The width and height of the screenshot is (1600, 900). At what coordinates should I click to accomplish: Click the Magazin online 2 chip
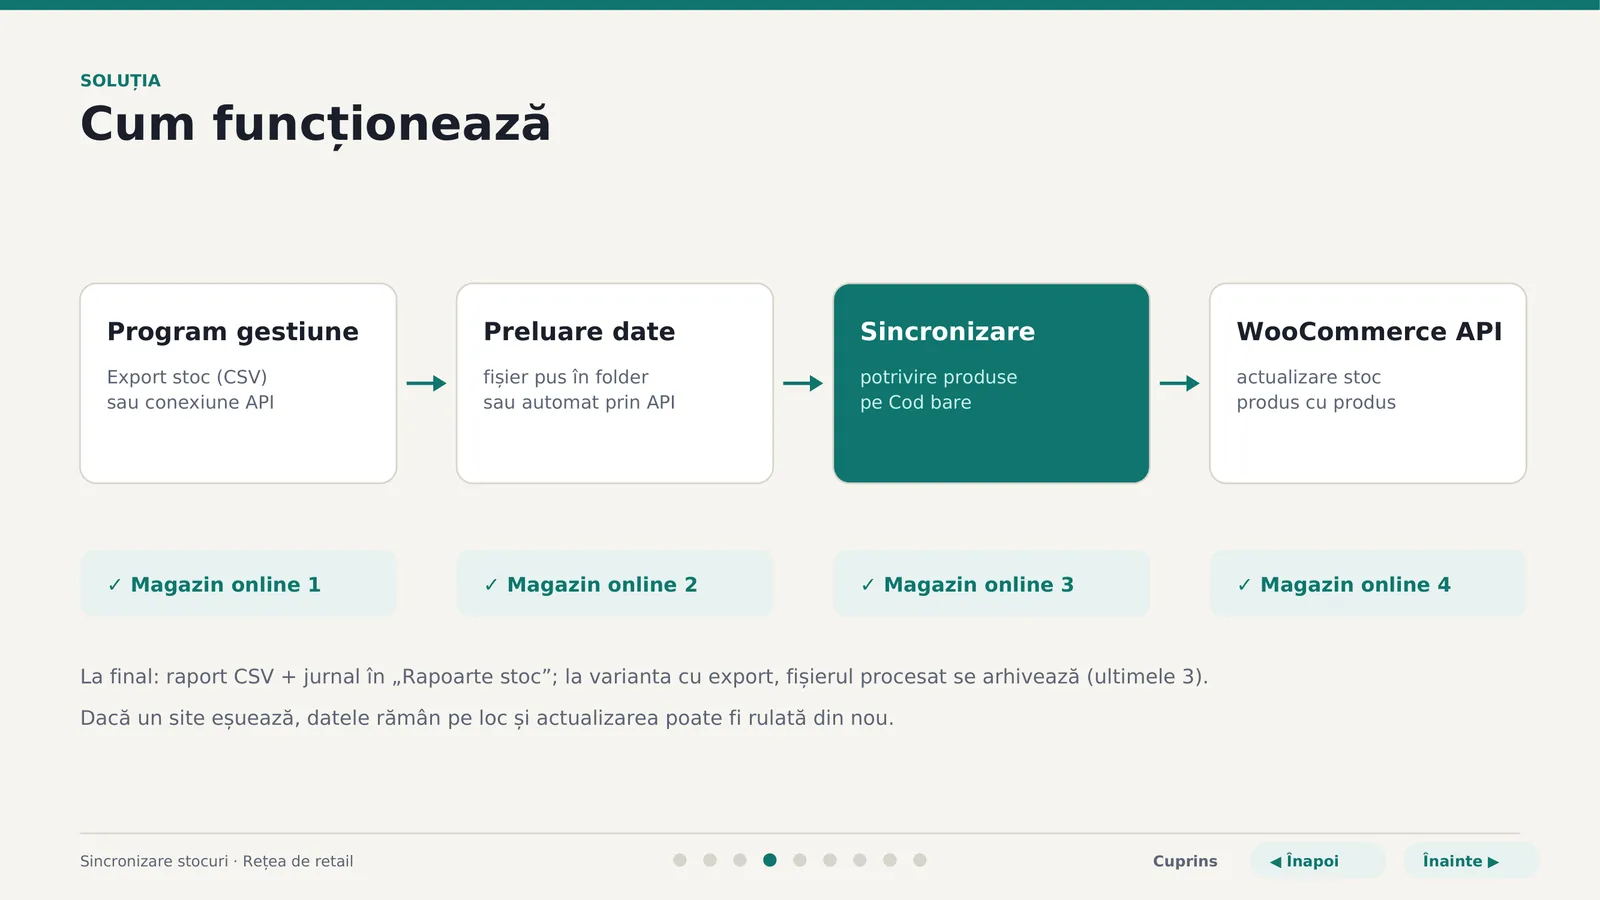(615, 584)
